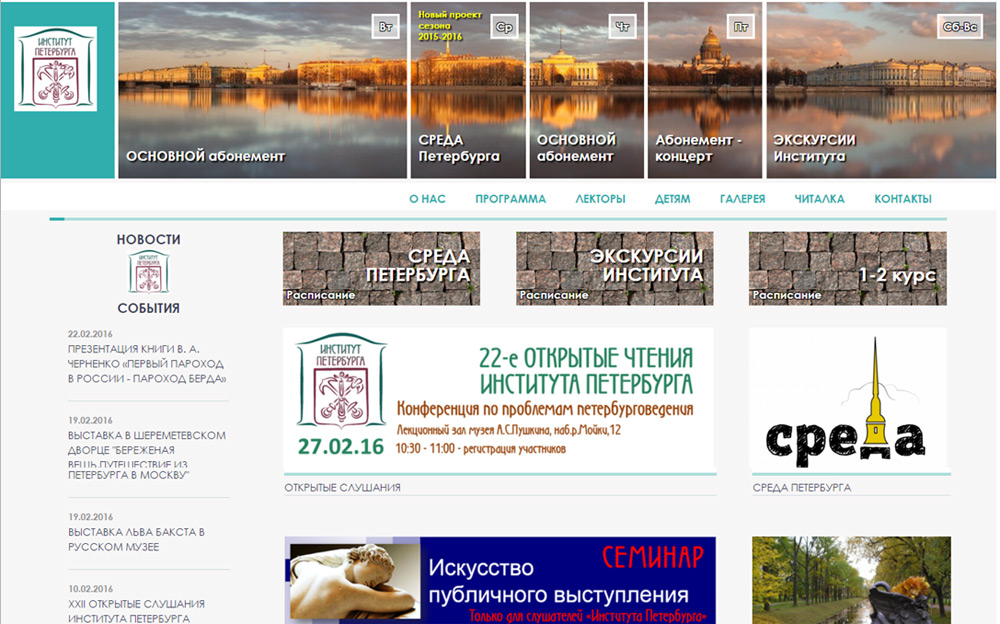Click the НОВОСТИ heading
The height and width of the screenshot is (624, 1000).
click(149, 239)
